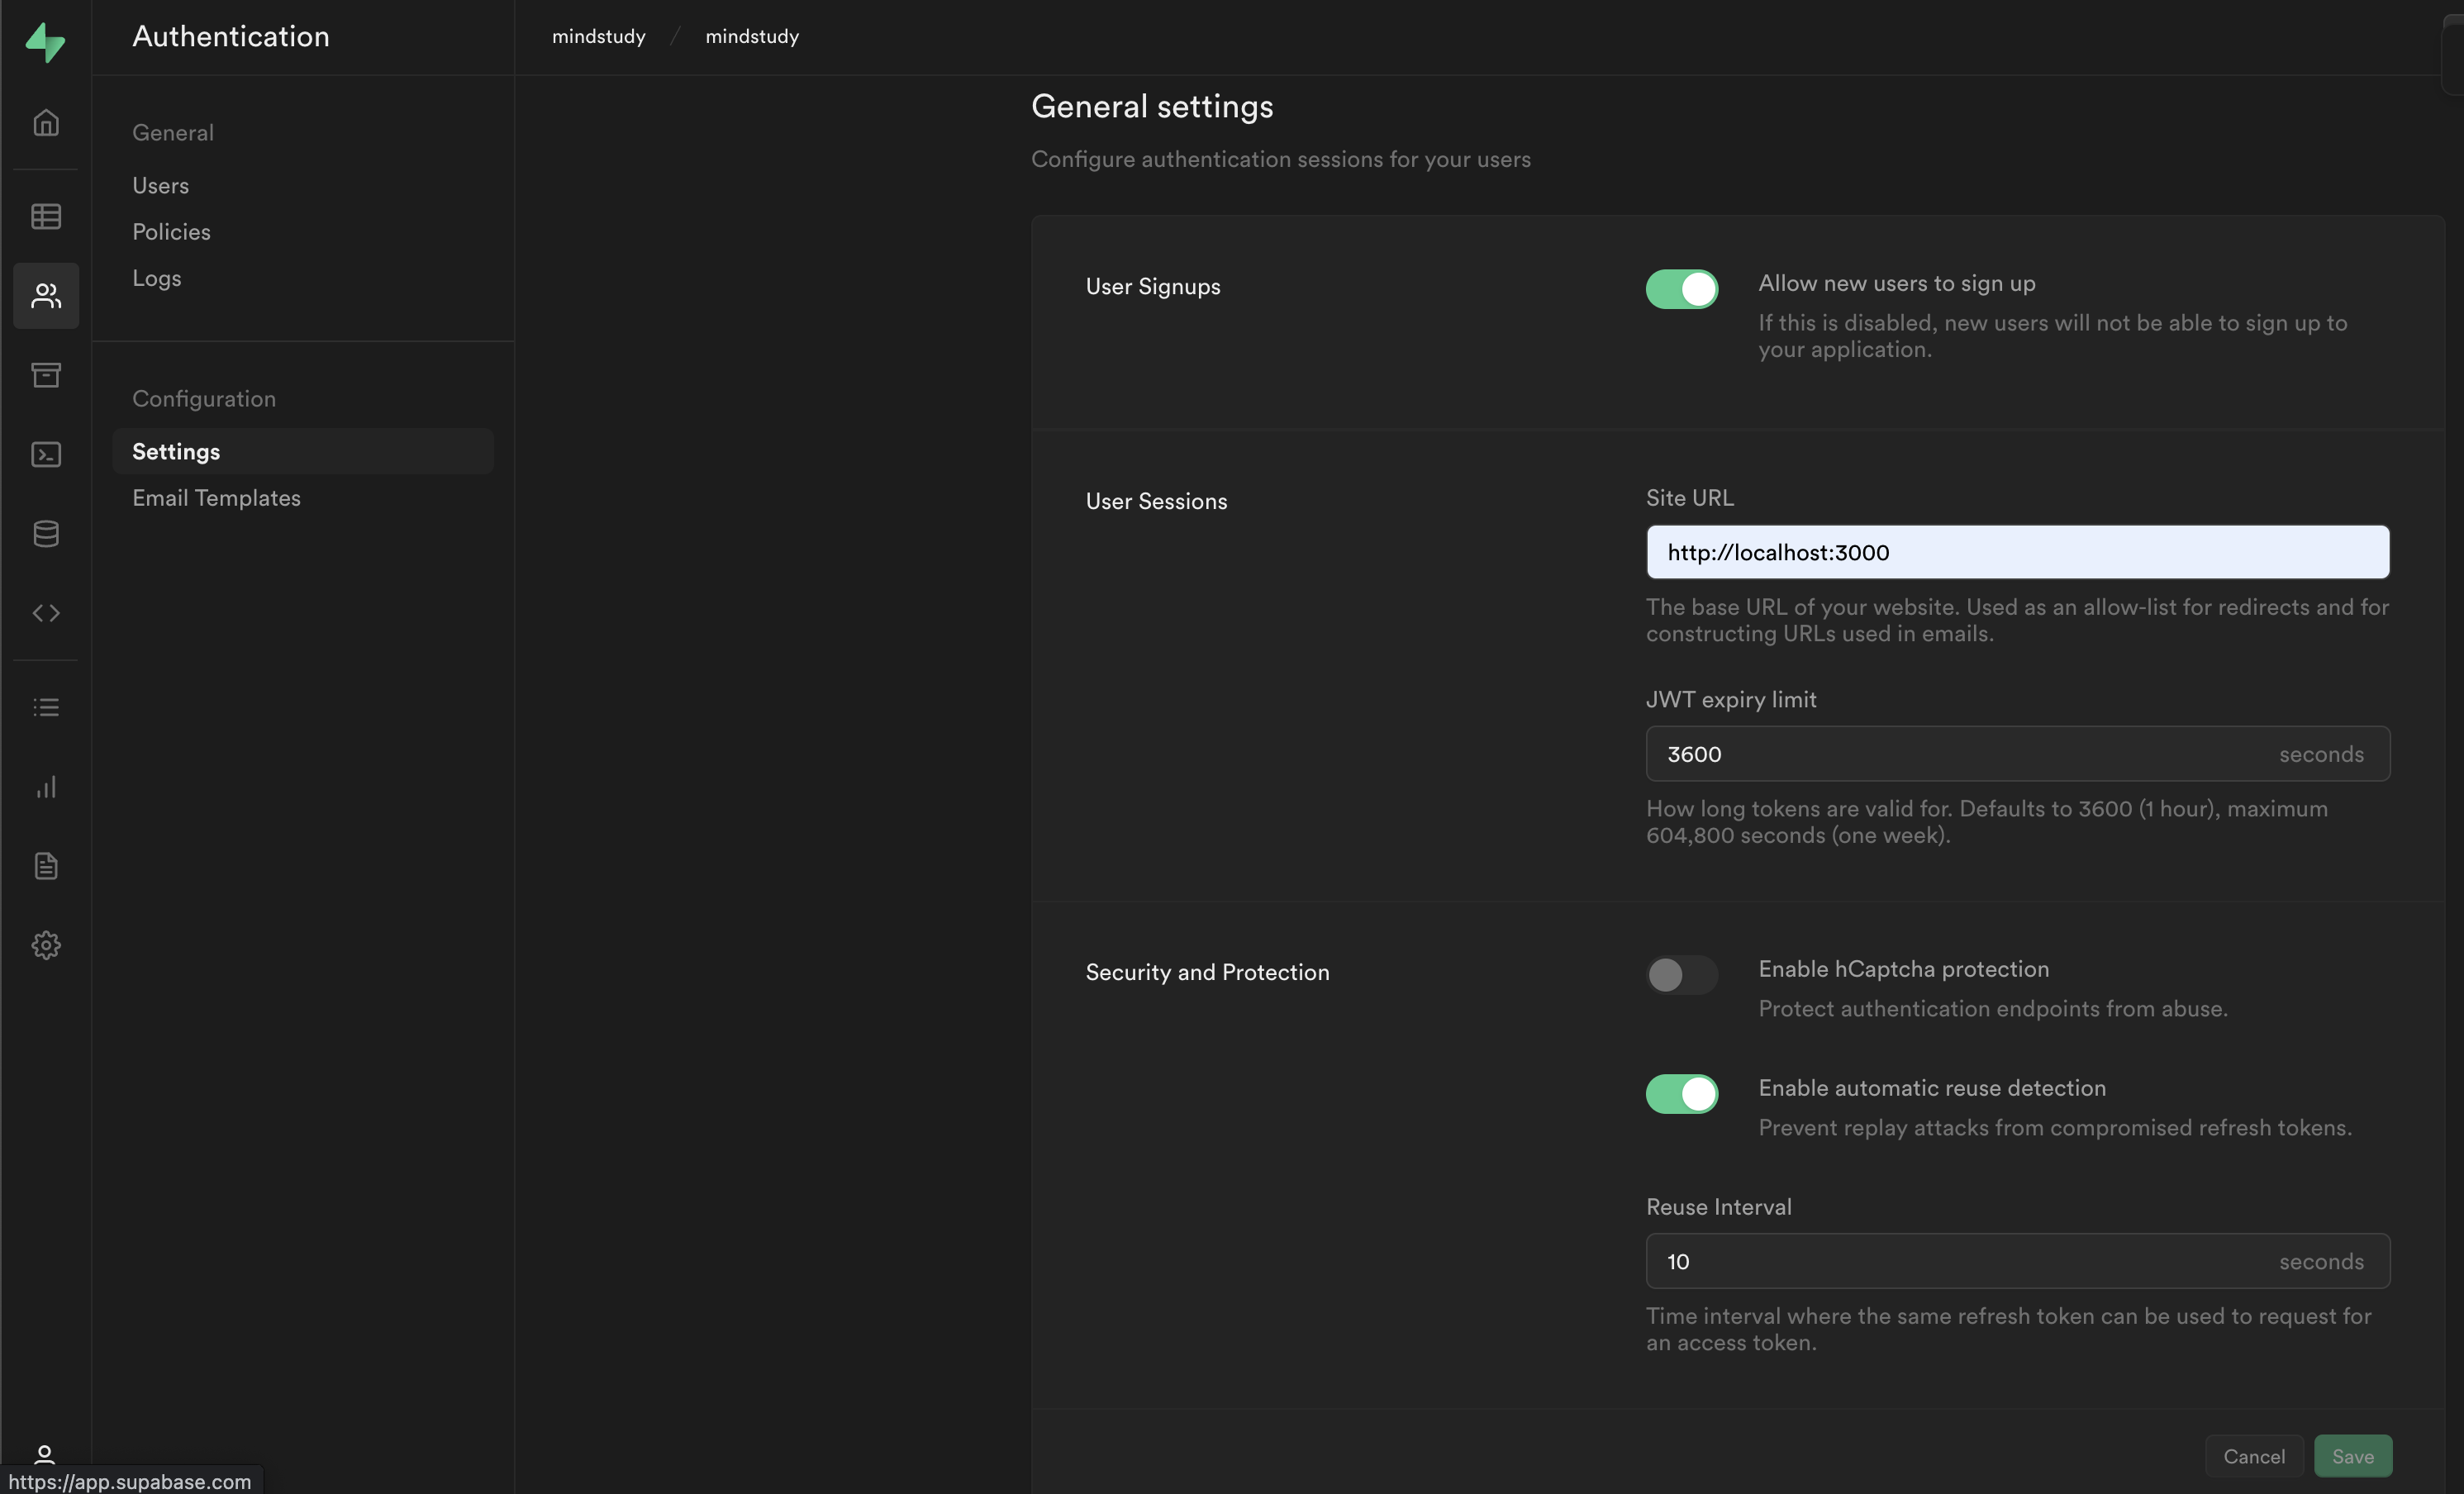Click the Site URL label

(1690, 497)
